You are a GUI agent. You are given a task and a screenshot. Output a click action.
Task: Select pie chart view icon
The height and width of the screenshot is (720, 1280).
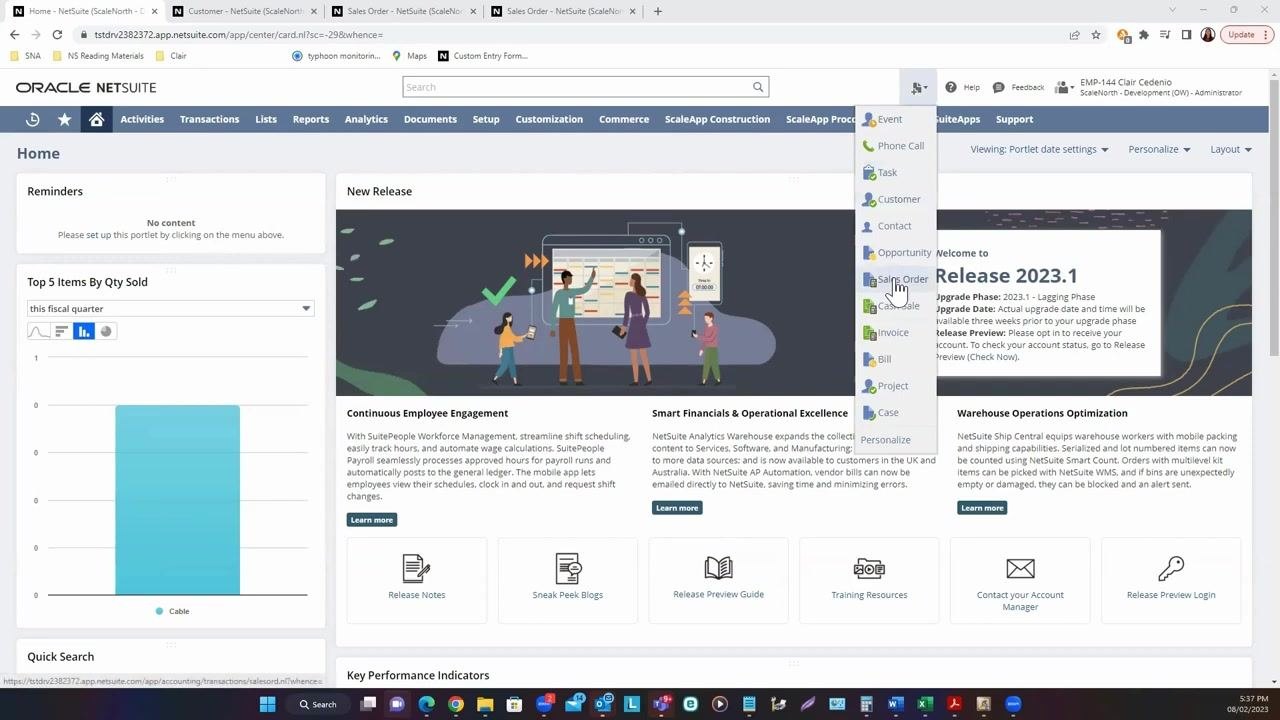click(x=107, y=331)
